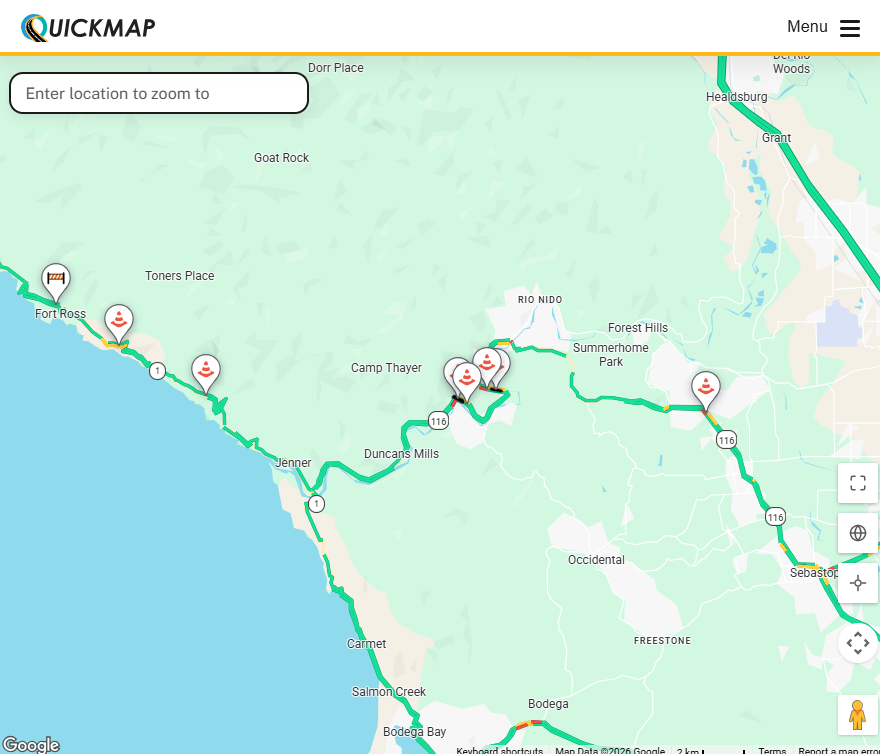Click the Fort Ross label
880x754 pixels.
click(x=60, y=314)
